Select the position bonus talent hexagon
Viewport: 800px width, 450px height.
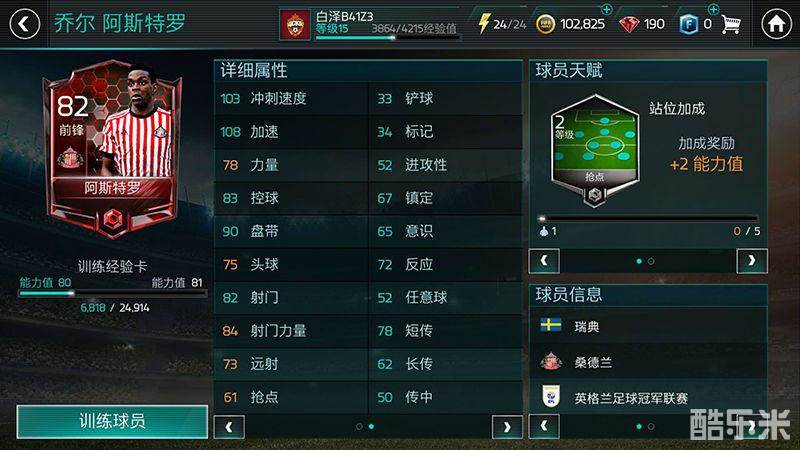pos(594,150)
